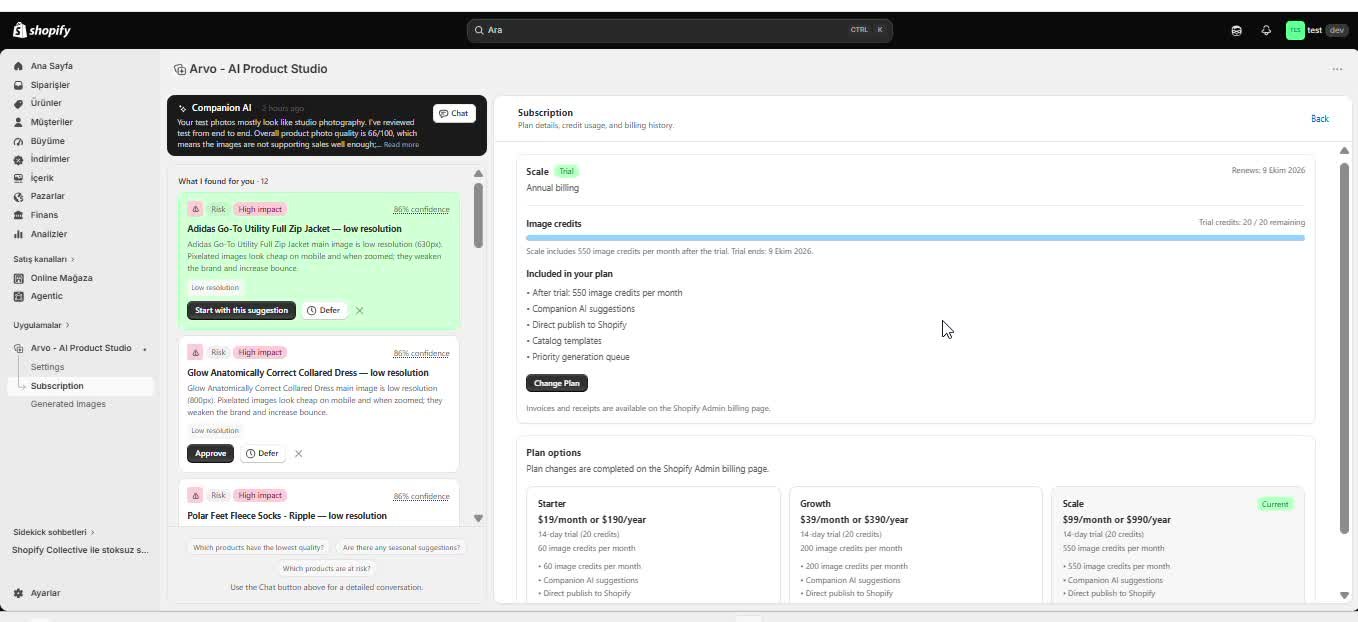Open Ayarlar gear icon

point(18,593)
